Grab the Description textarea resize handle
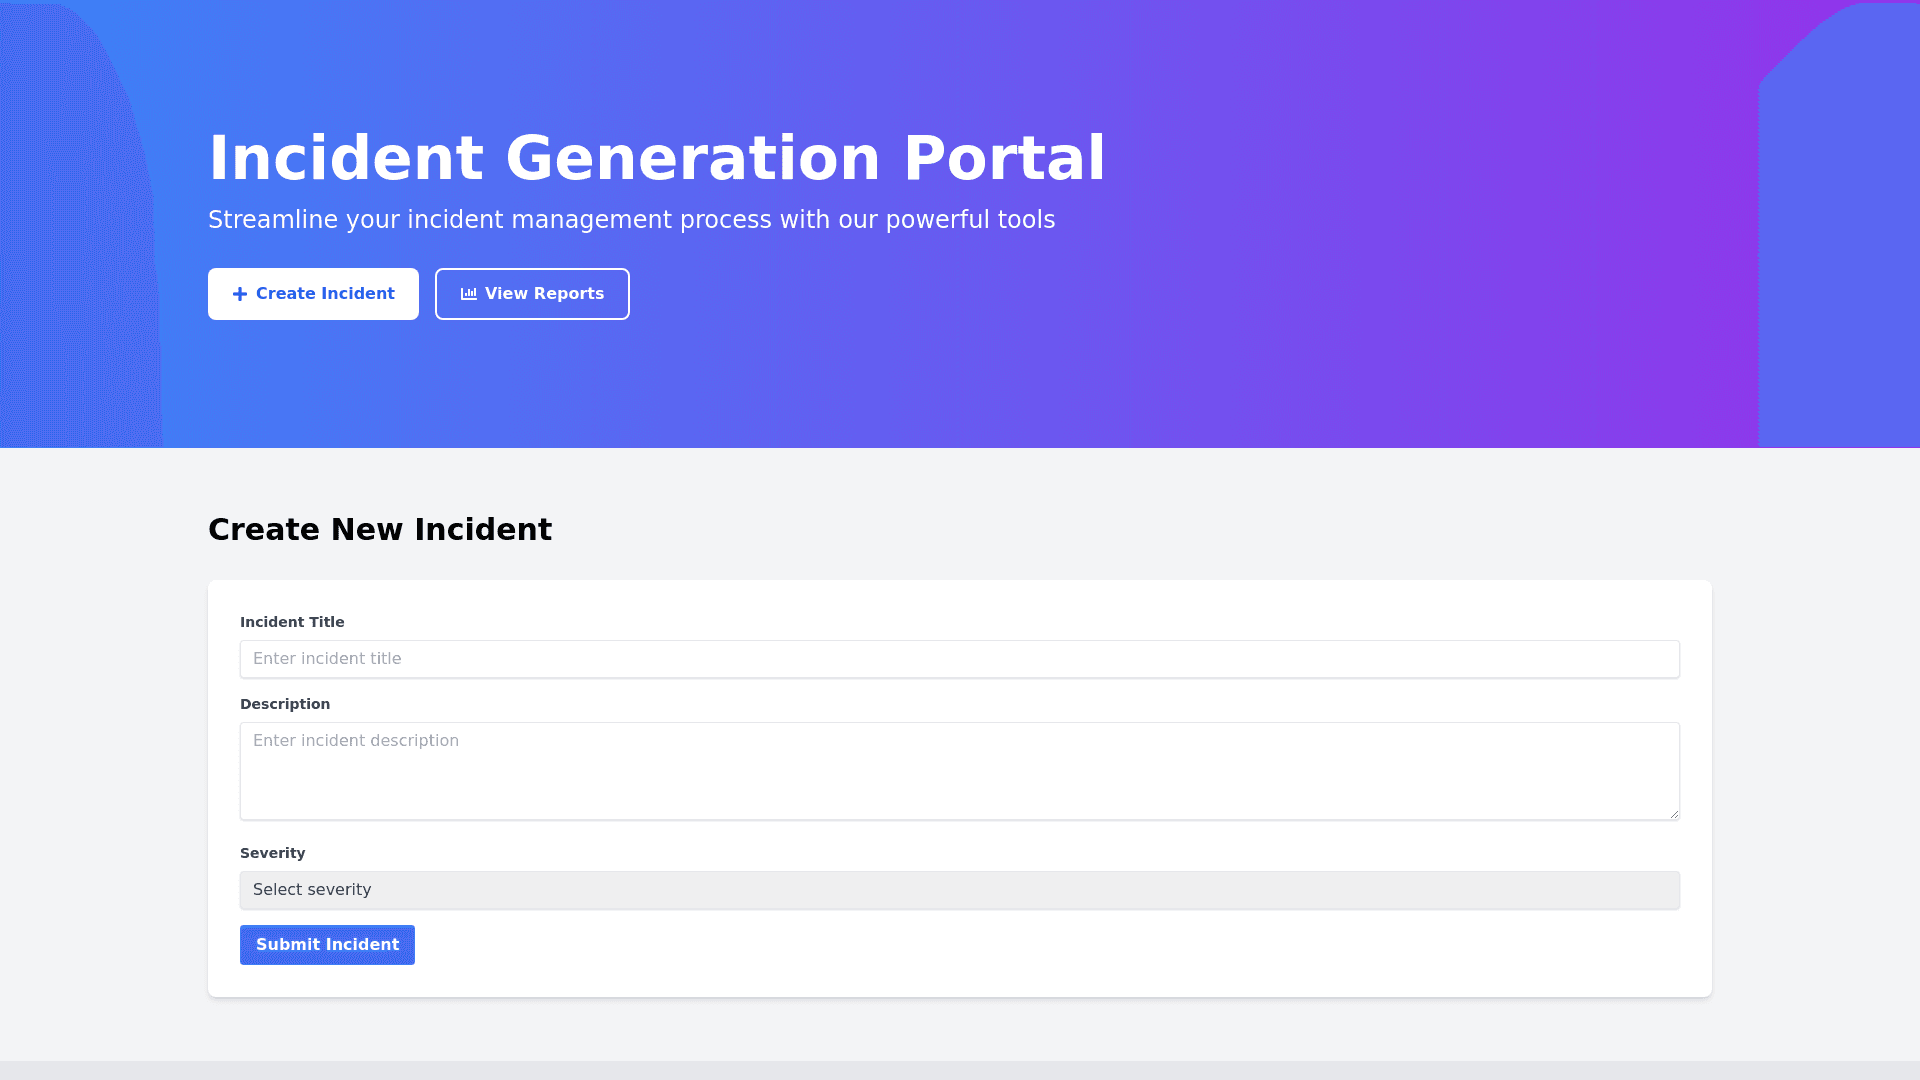Screen dimensions: 1920x1080 (x=1674, y=814)
